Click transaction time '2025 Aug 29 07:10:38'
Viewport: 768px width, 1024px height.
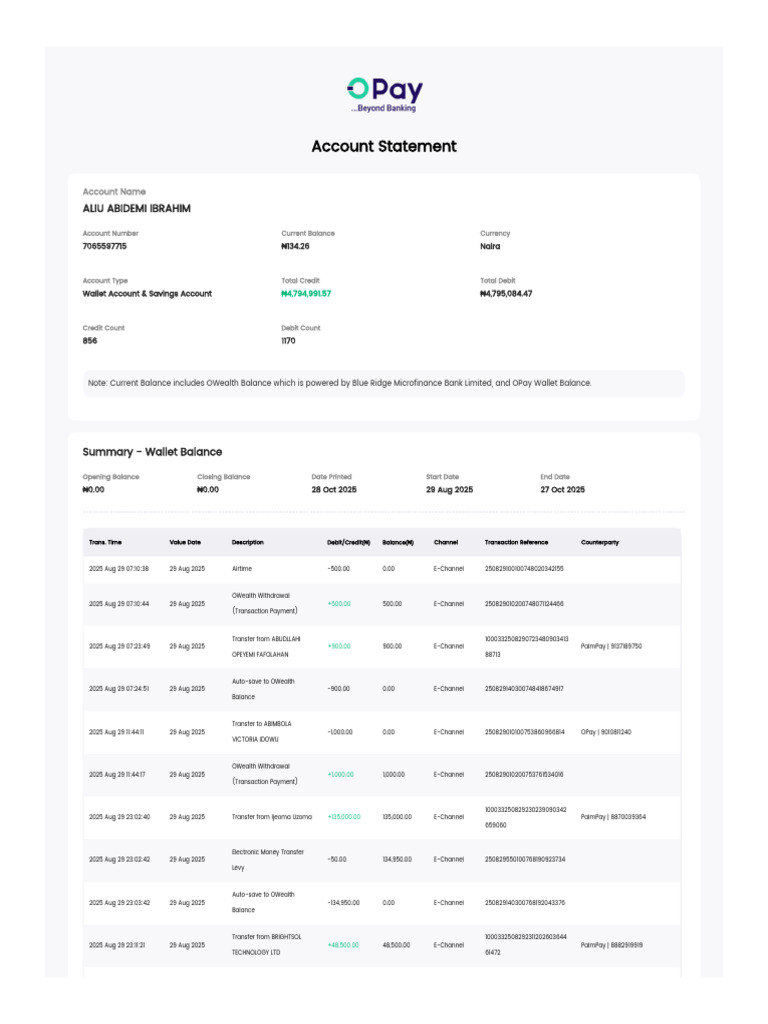click(x=119, y=569)
